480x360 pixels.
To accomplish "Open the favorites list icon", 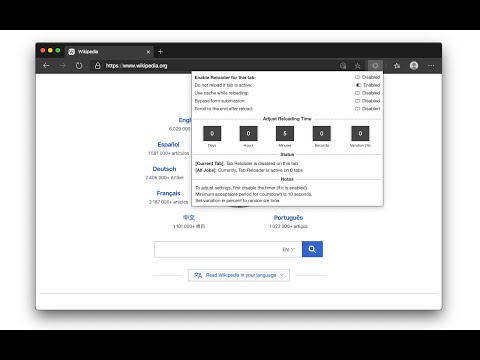I will click(x=397, y=66).
